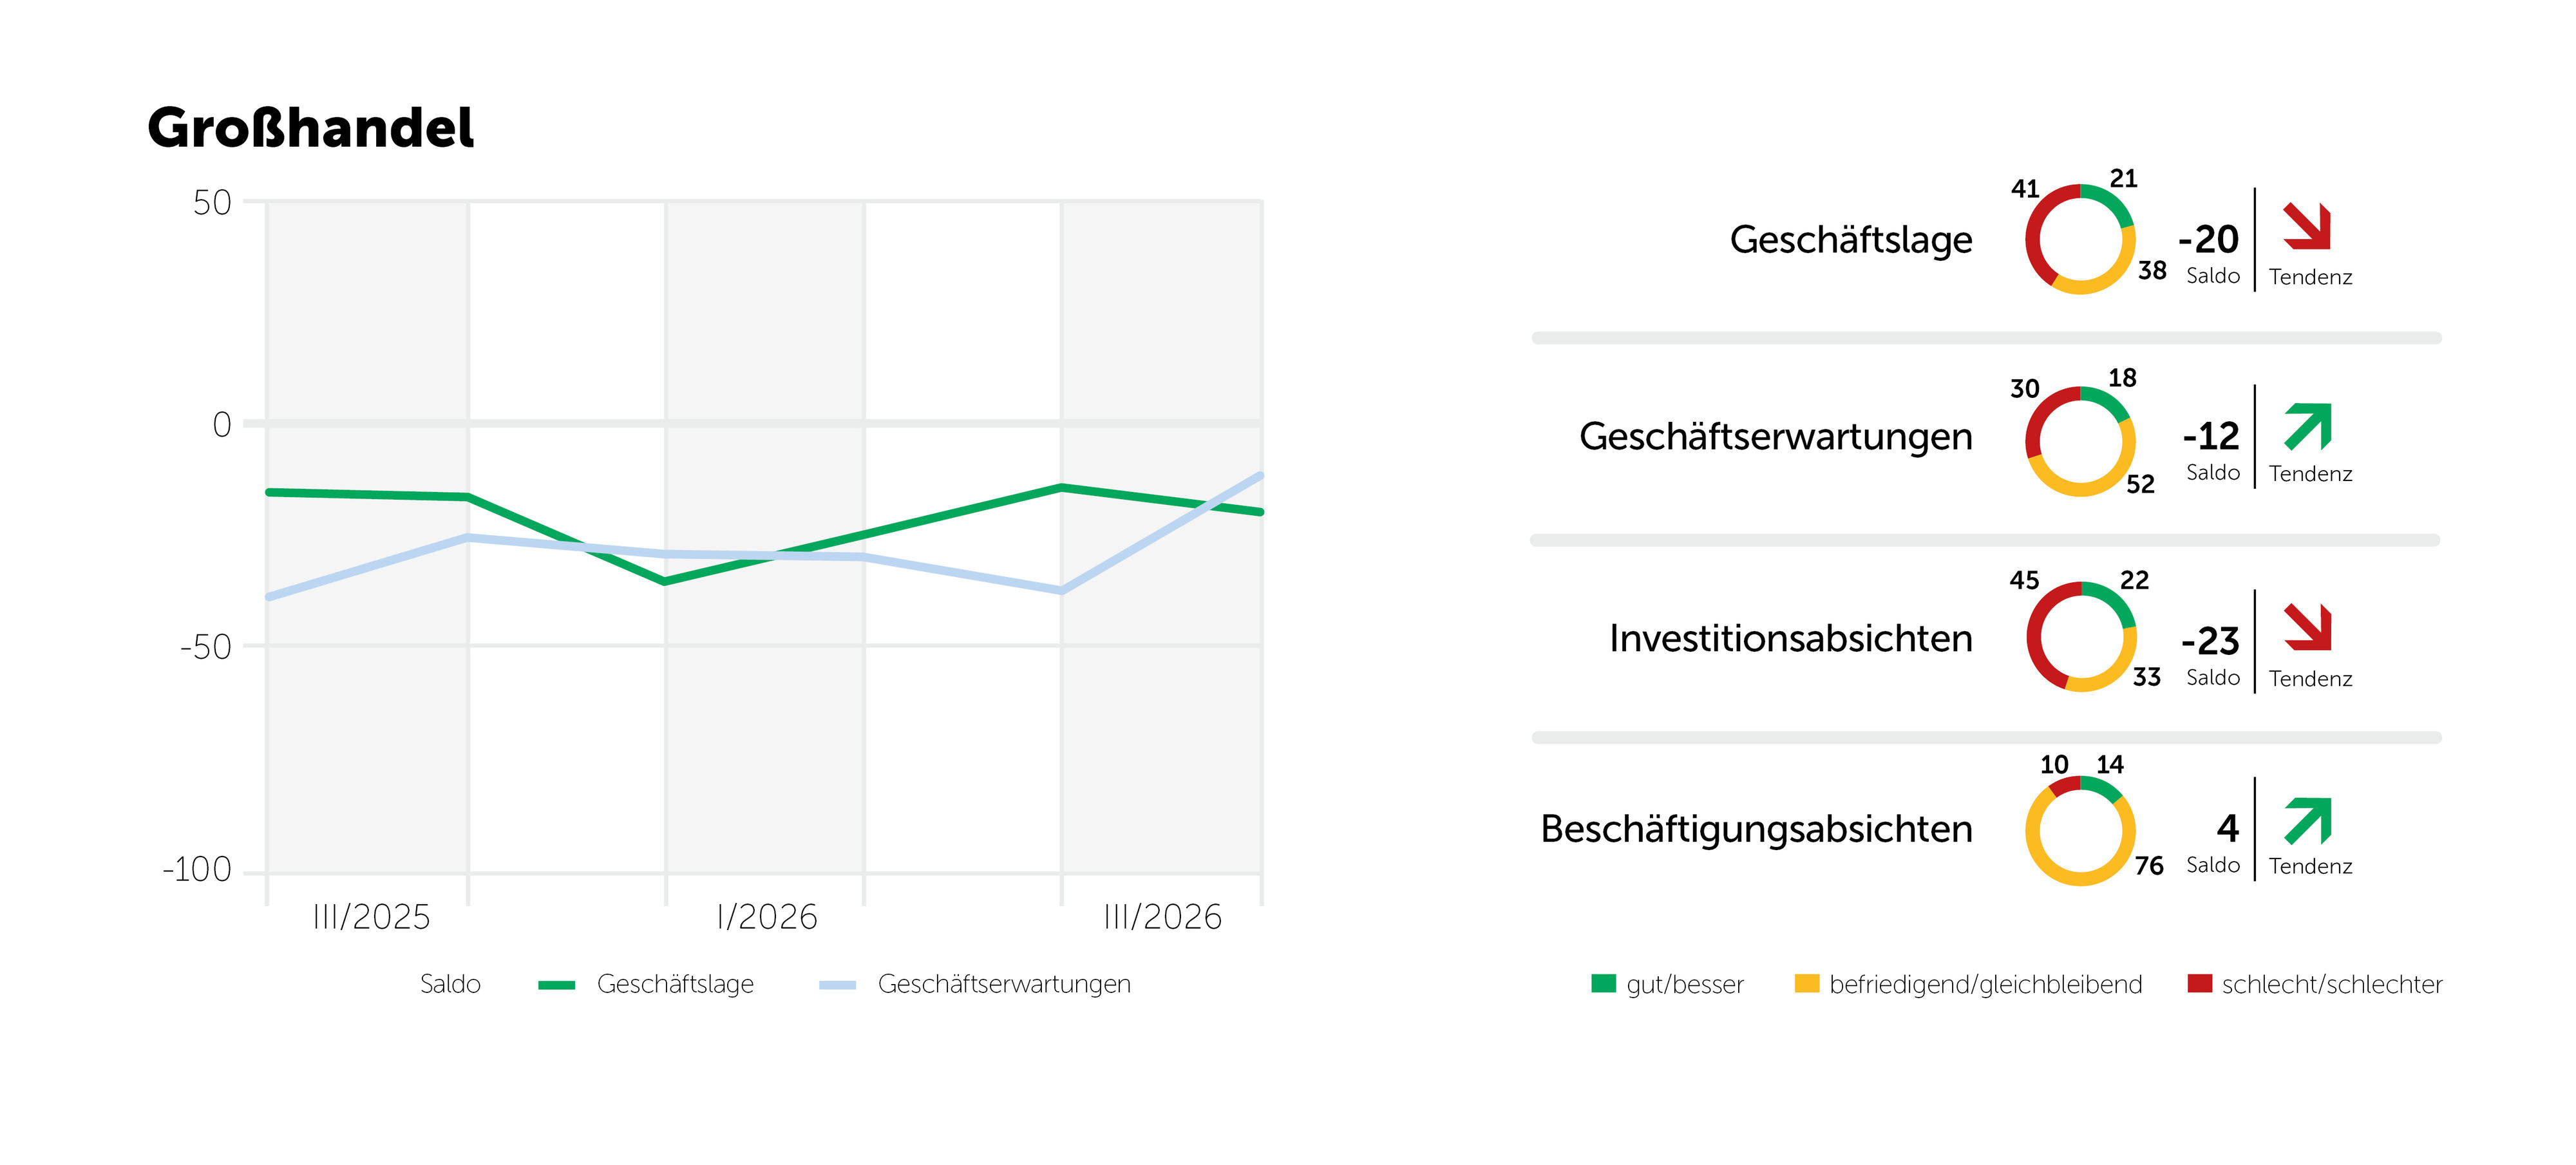Click the Beschäftigungsabsichten row label
Screen dimensions: 2576x1165
coord(1756,830)
